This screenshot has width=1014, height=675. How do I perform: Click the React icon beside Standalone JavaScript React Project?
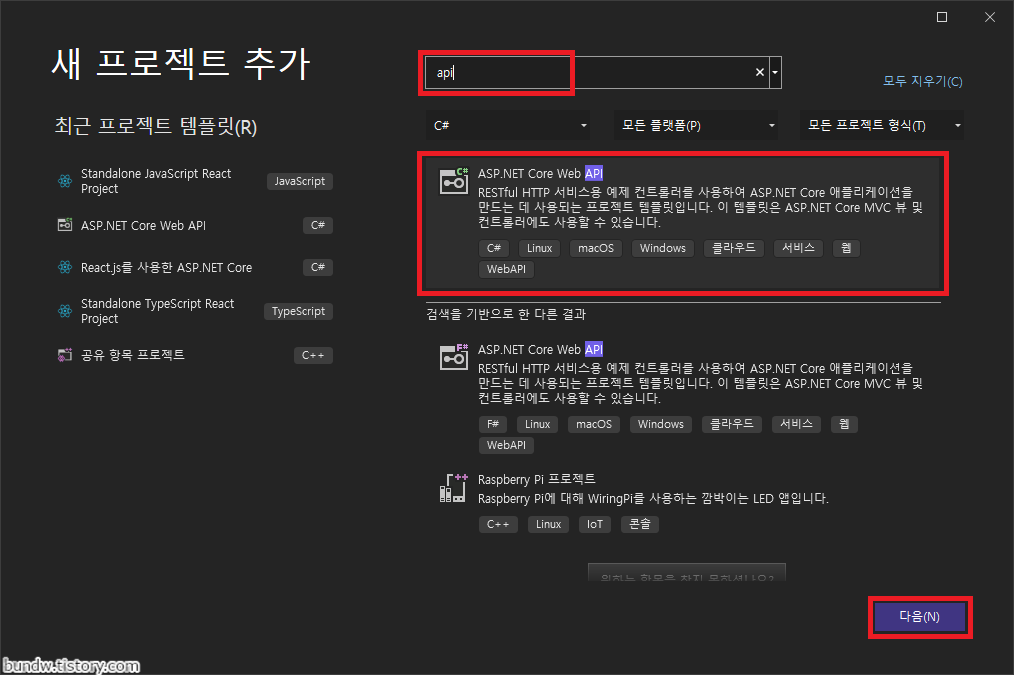pos(65,181)
